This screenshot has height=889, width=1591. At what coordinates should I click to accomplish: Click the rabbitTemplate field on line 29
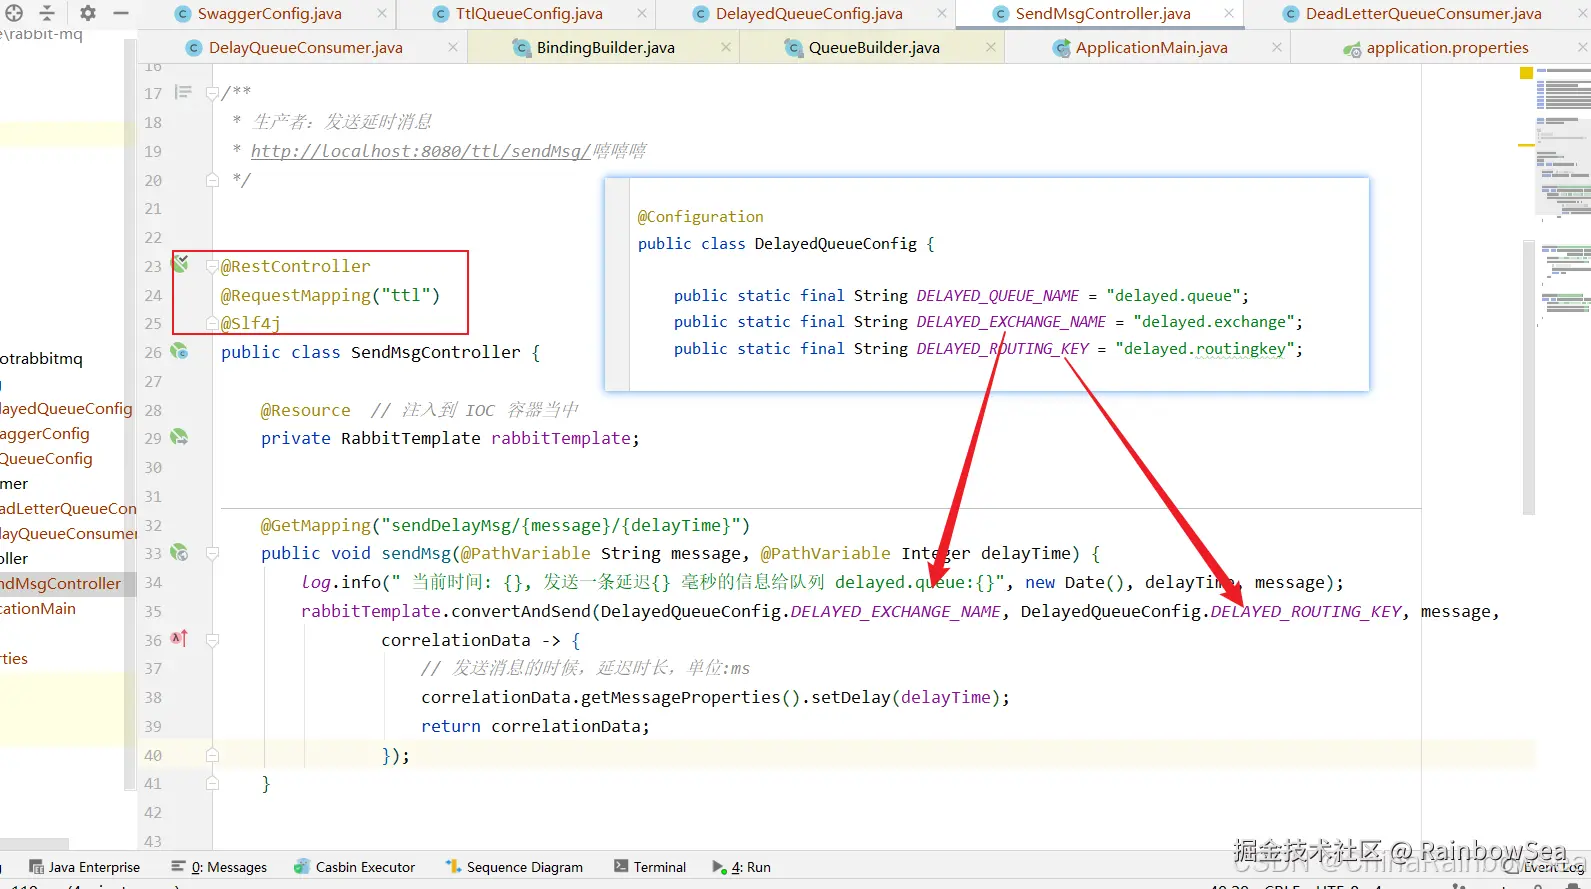560,438
